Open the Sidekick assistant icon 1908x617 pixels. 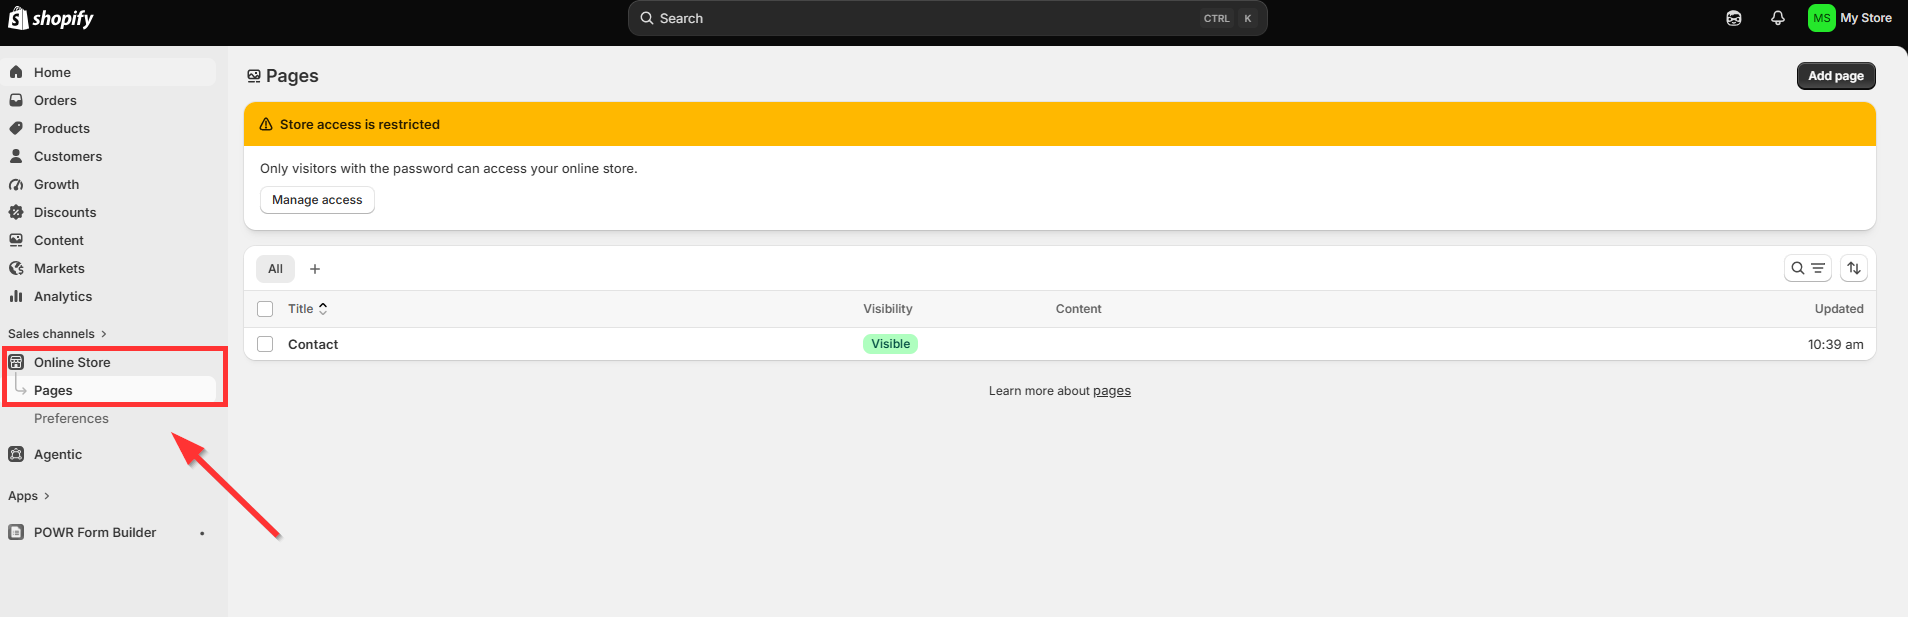(x=1734, y=18)
